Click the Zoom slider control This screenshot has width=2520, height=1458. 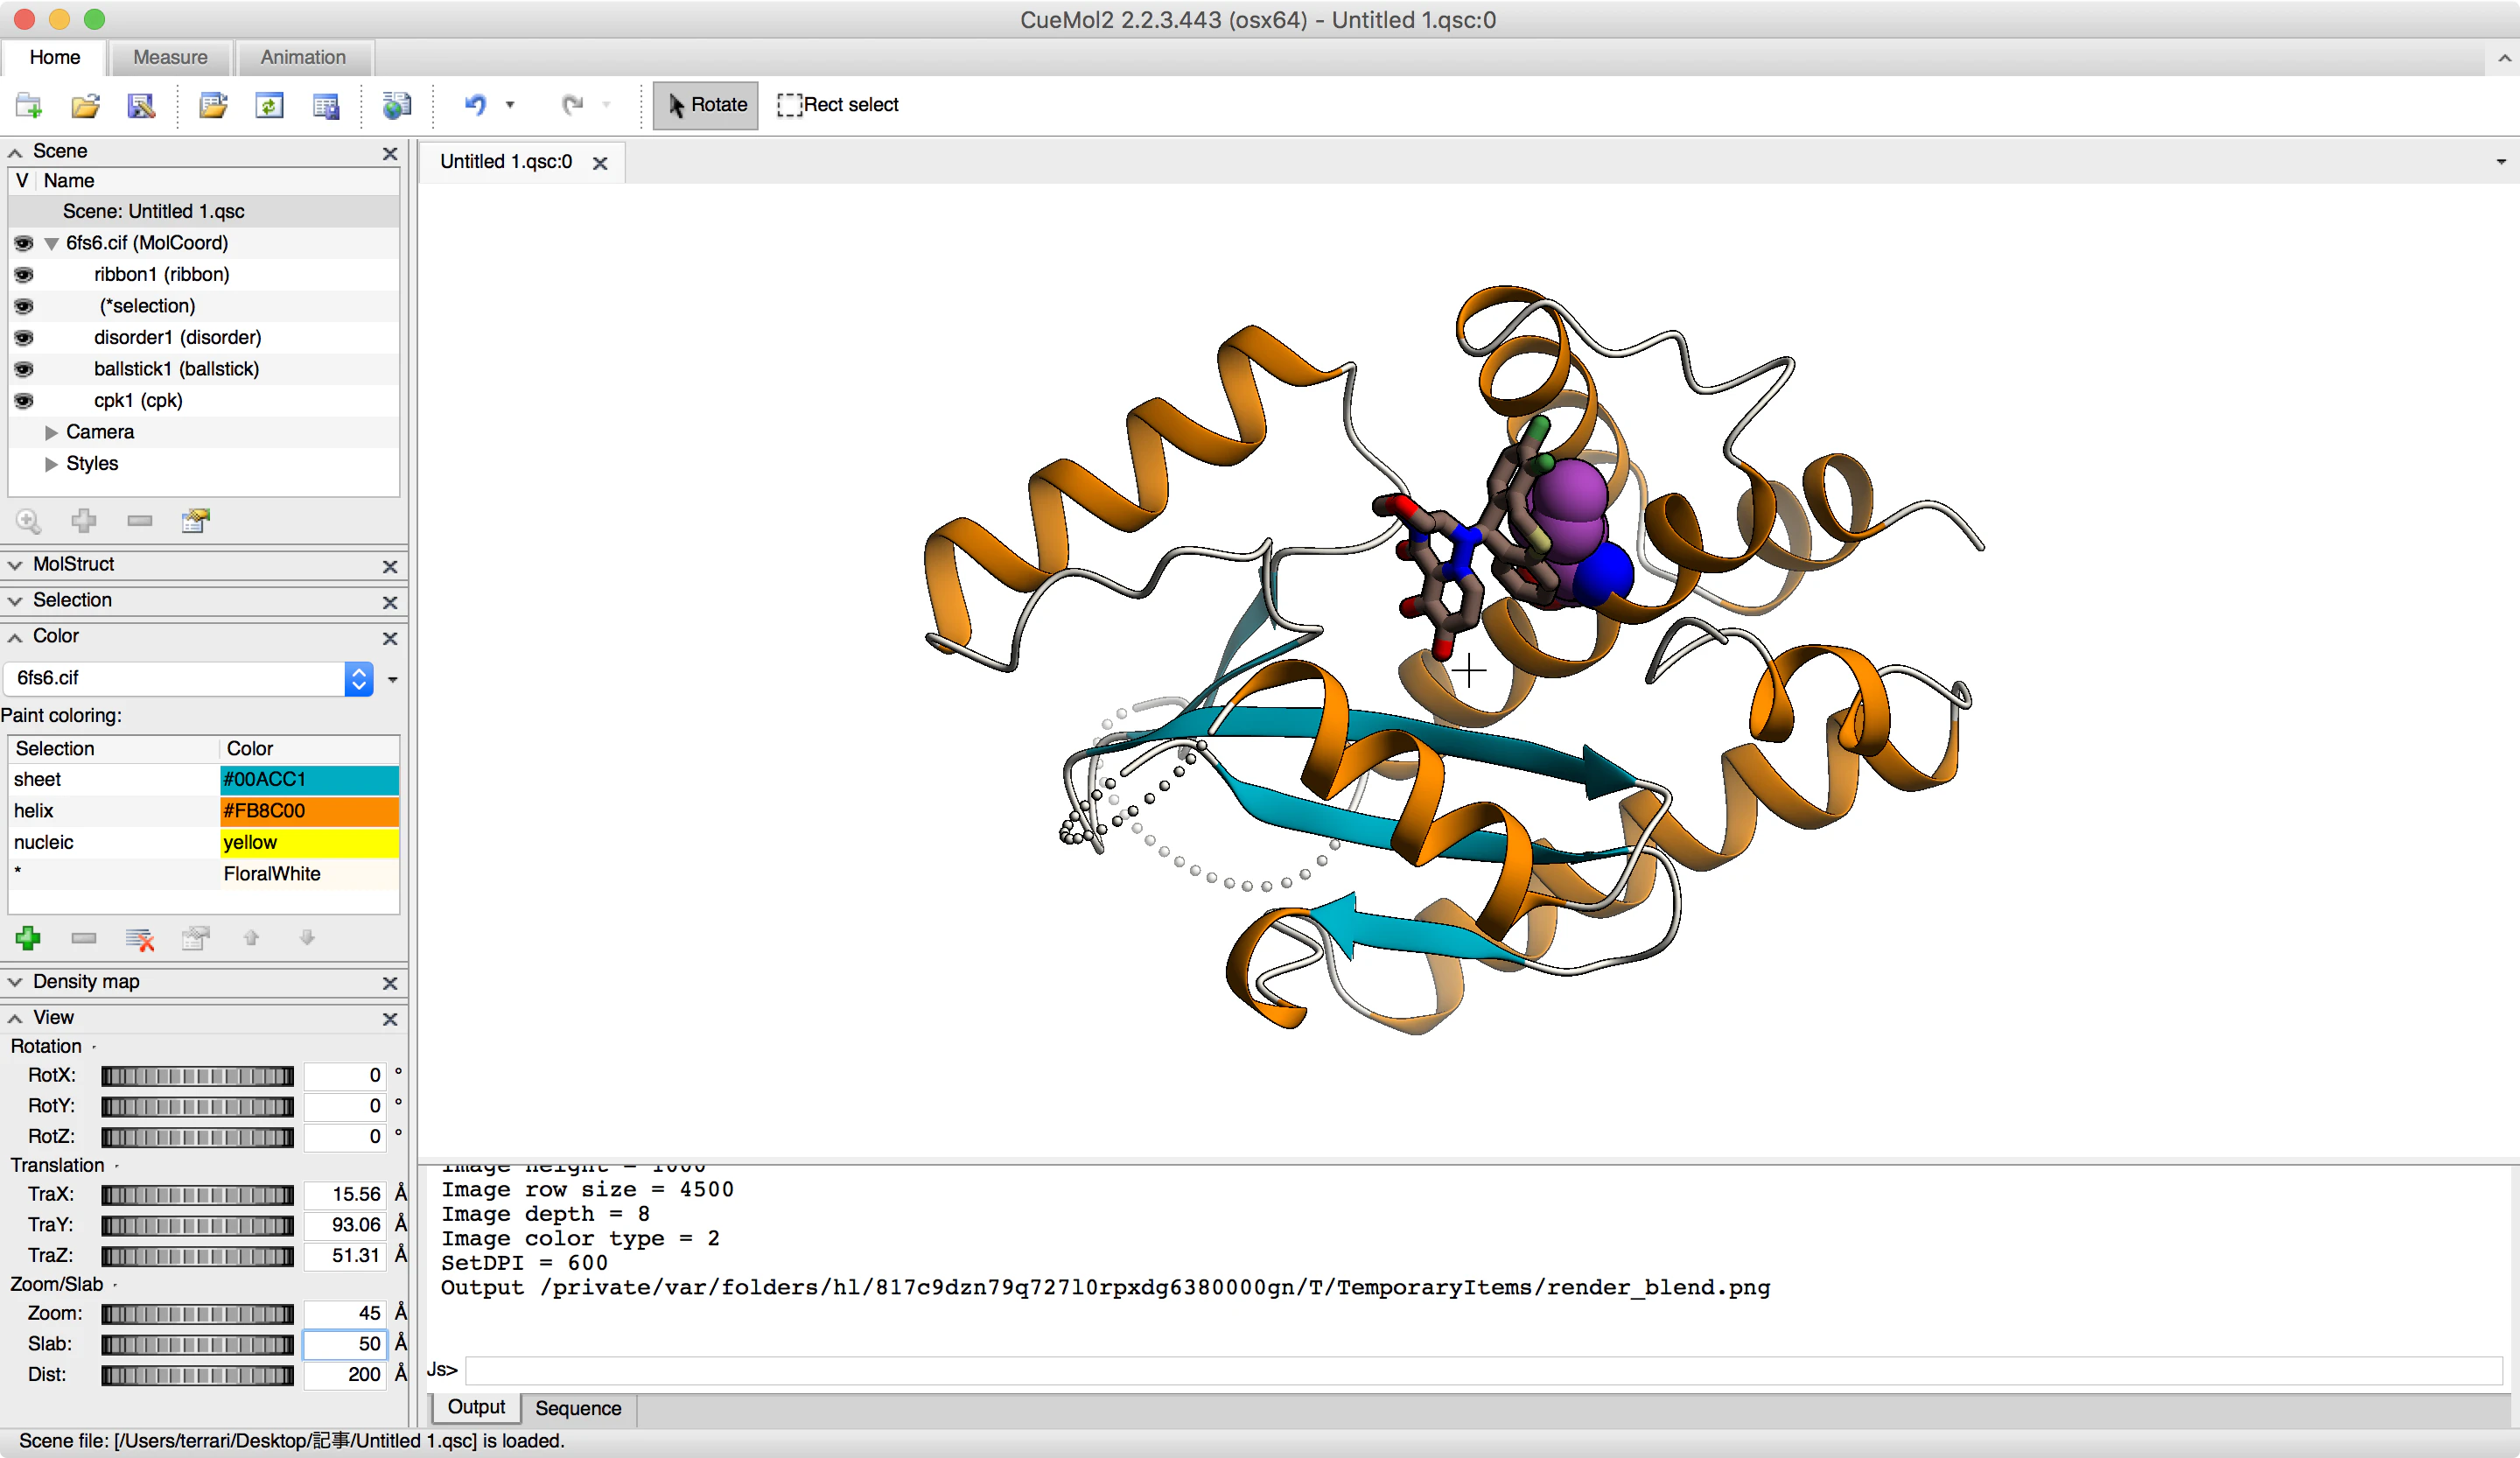tap(197, 1314)
